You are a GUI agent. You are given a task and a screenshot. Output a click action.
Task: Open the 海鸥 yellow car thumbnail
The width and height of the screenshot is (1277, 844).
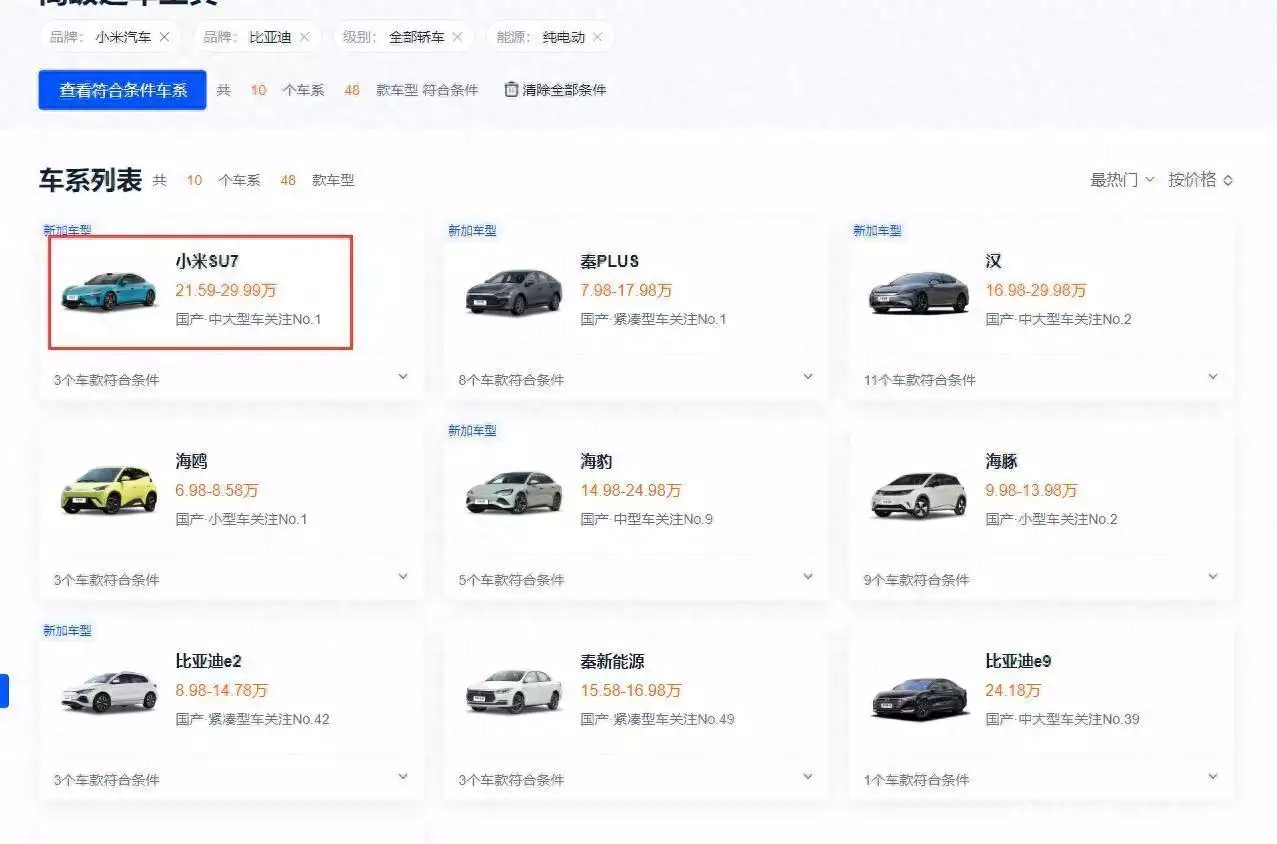[x=109, y=490]
